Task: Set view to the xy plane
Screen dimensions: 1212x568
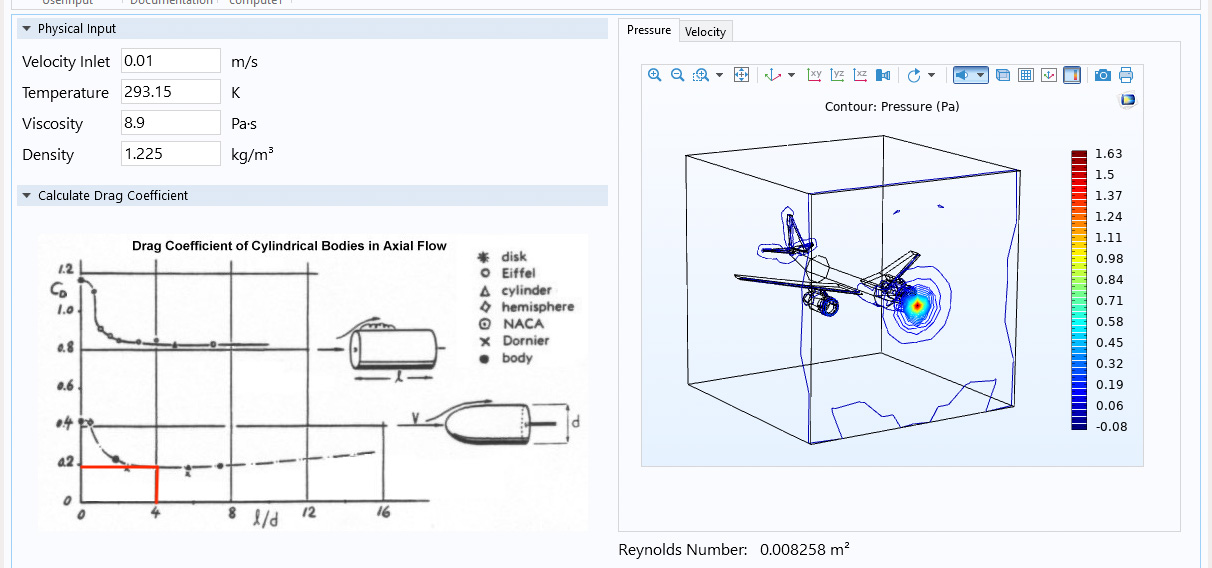Action: coord(815,75)
